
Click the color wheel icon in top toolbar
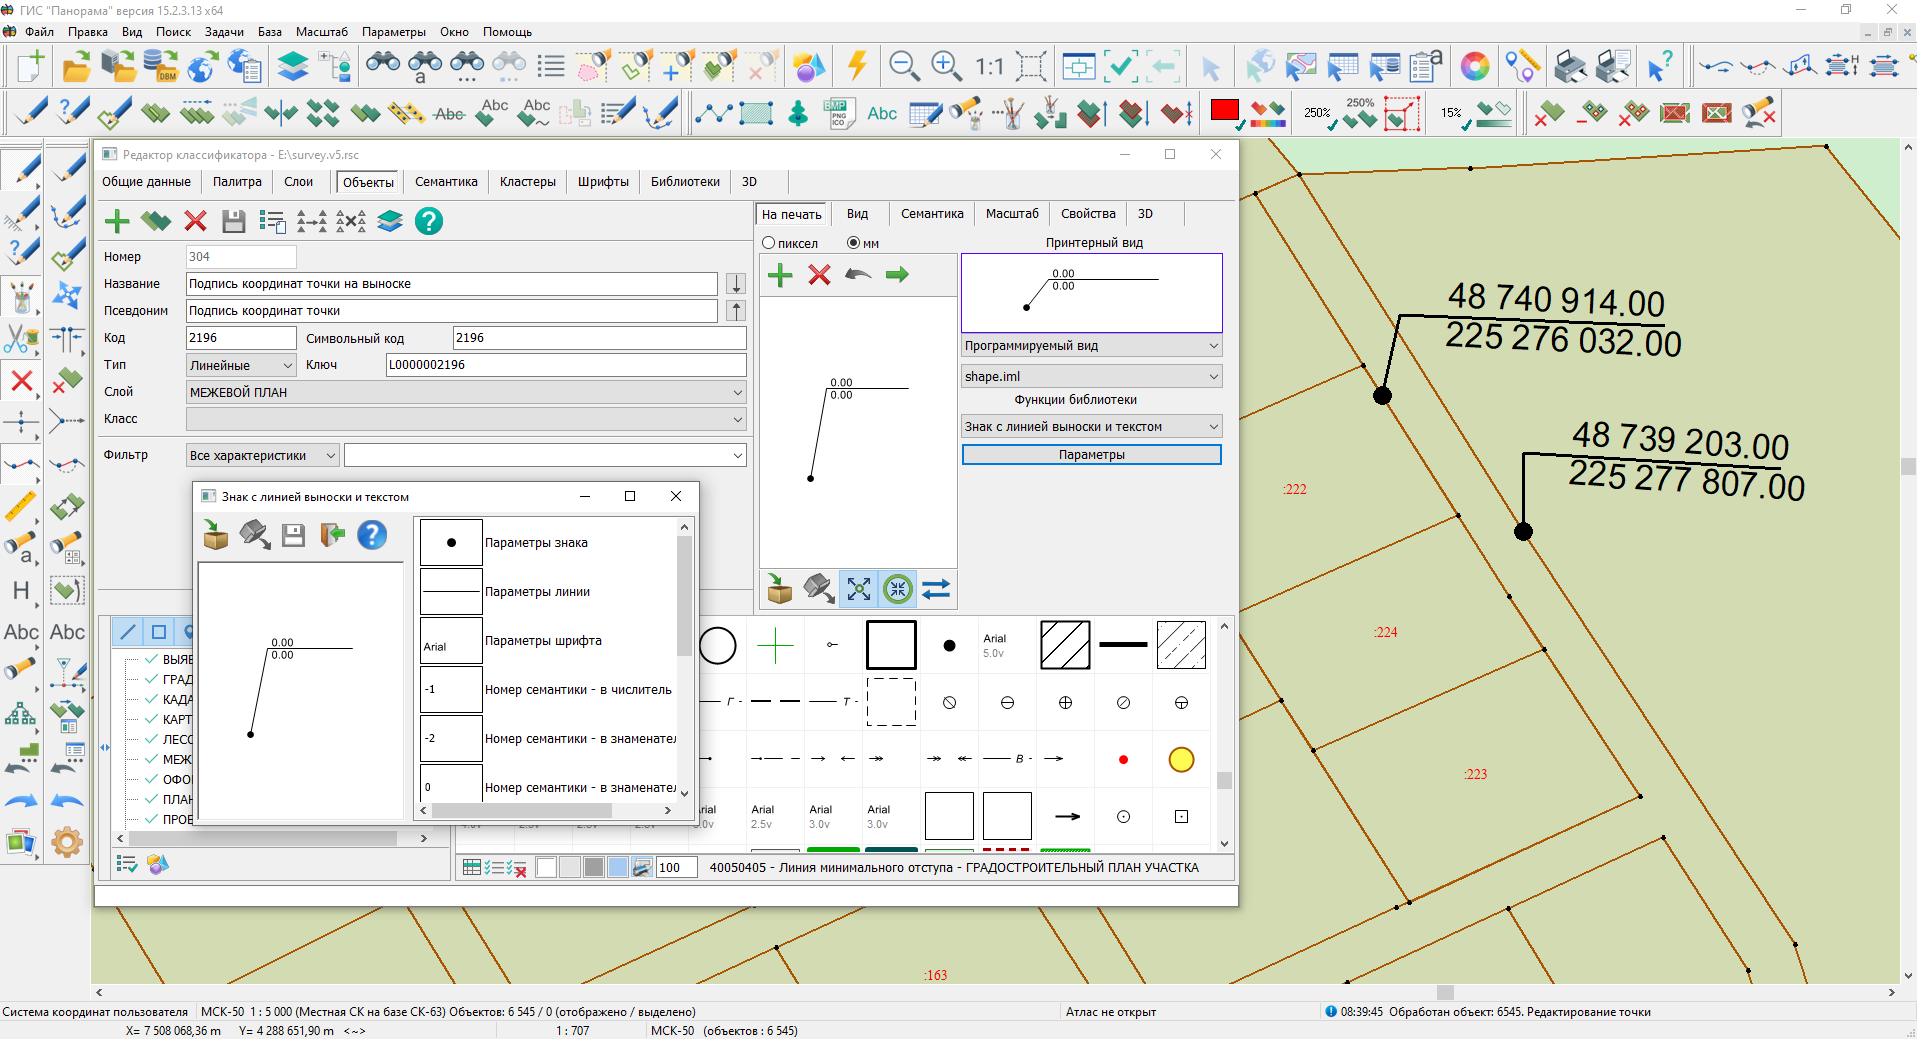coord(1474,66)
